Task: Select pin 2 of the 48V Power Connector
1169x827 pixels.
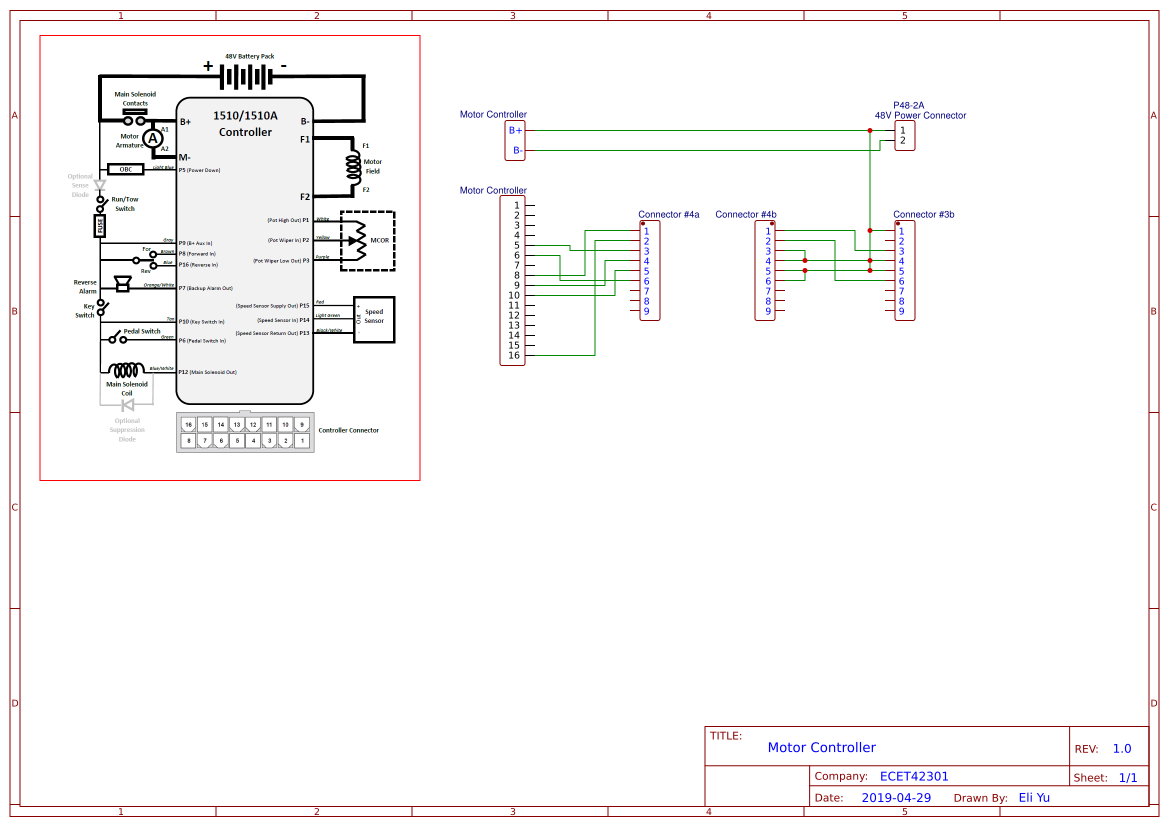Action: (903, 140)
